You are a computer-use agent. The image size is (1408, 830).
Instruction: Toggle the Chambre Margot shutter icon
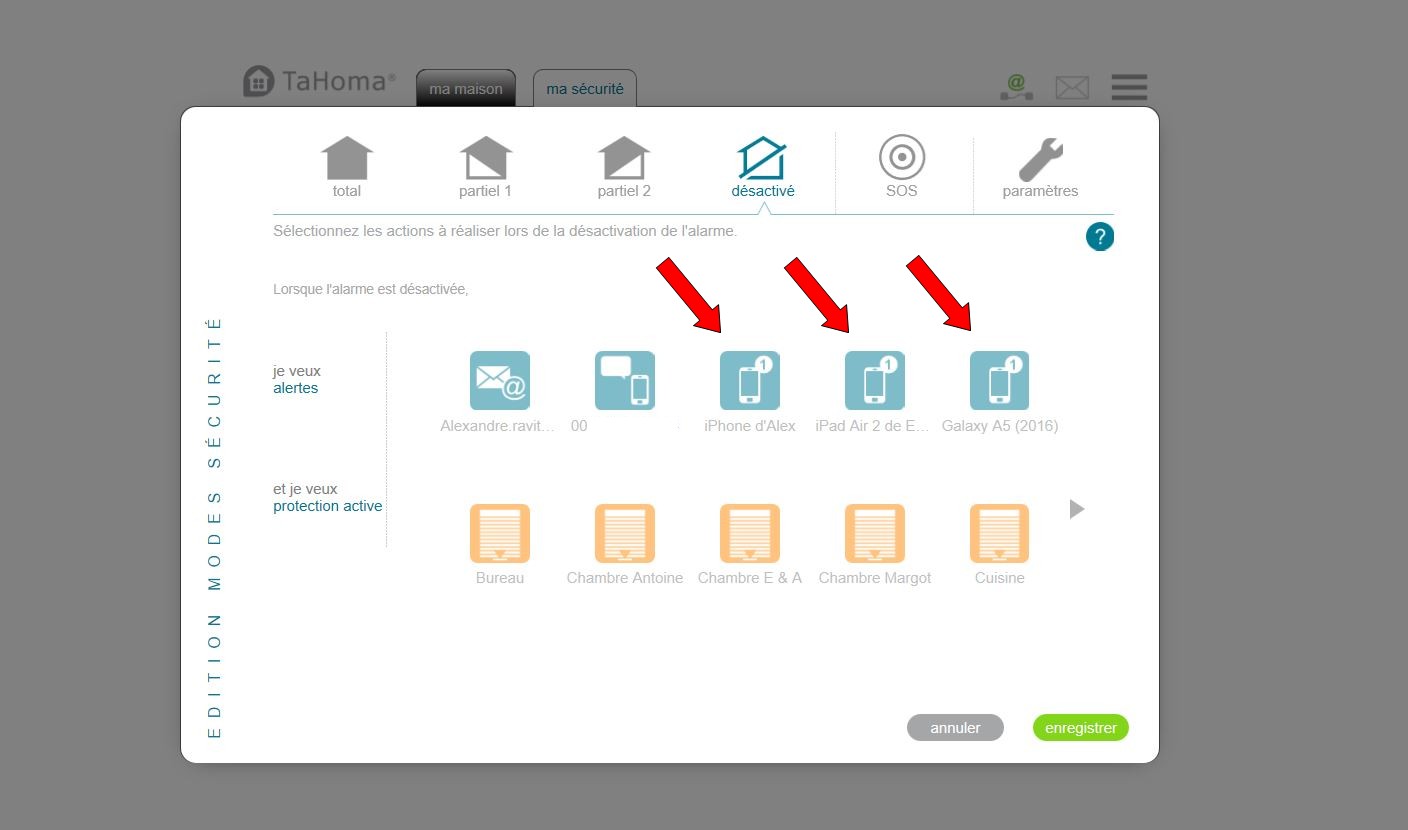(x=875, y=534)
